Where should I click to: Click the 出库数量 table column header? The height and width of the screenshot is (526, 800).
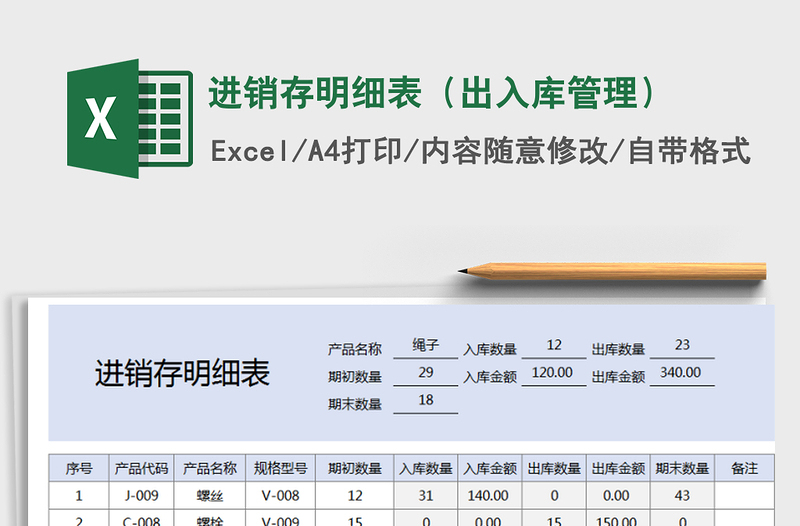(554, 468)
